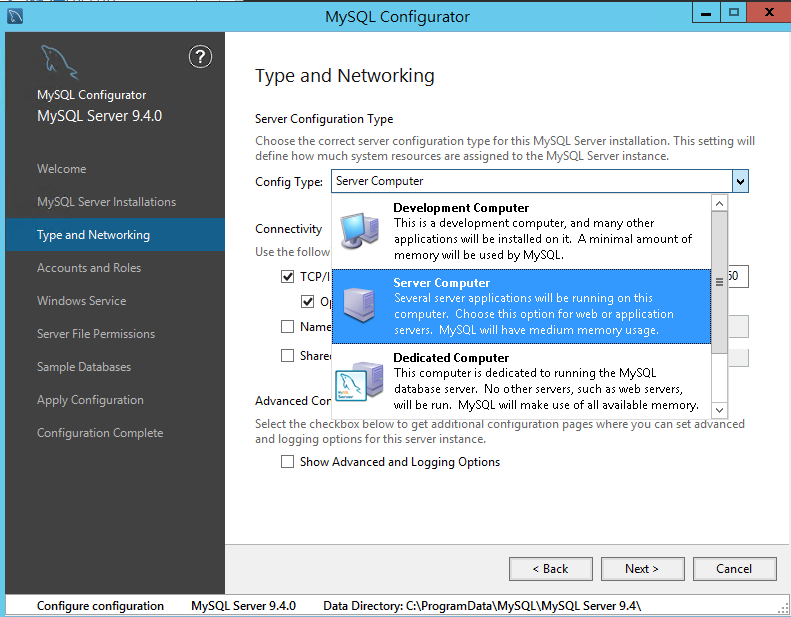Image resolution: width=791 pixels, height=617 pixels.
Task: Click the Server Computer tower icon
Action: click(359, 305)
